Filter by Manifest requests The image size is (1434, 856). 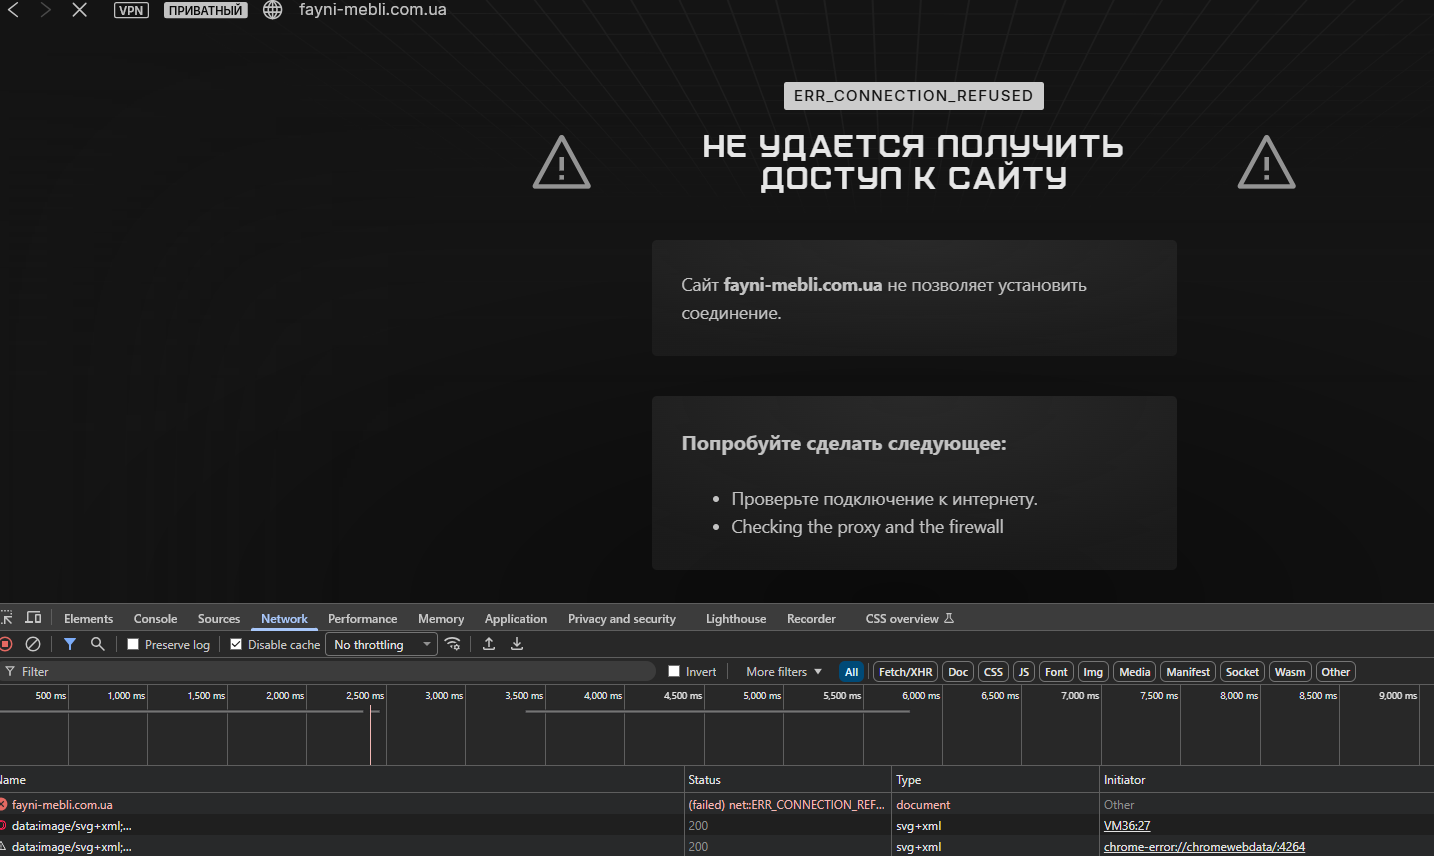1188,672
